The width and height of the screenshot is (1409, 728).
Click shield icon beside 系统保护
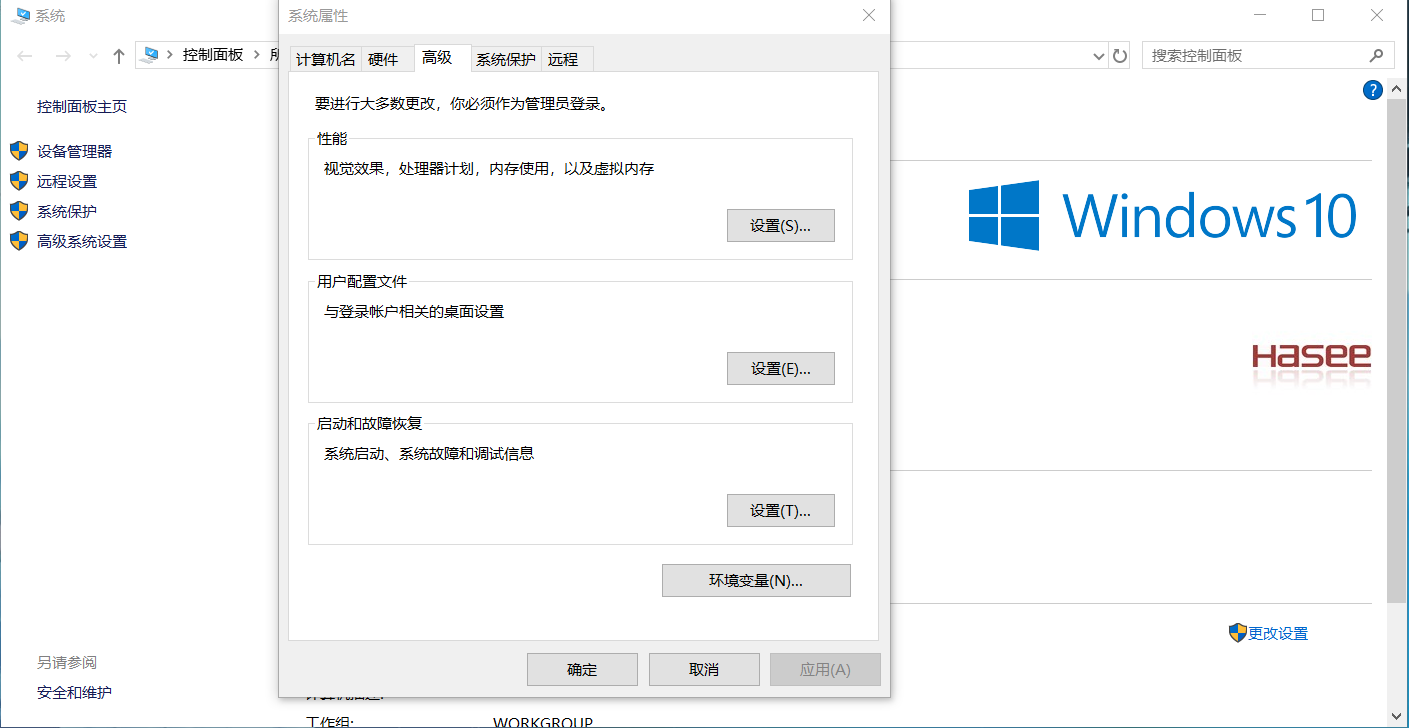coord(19,211)
